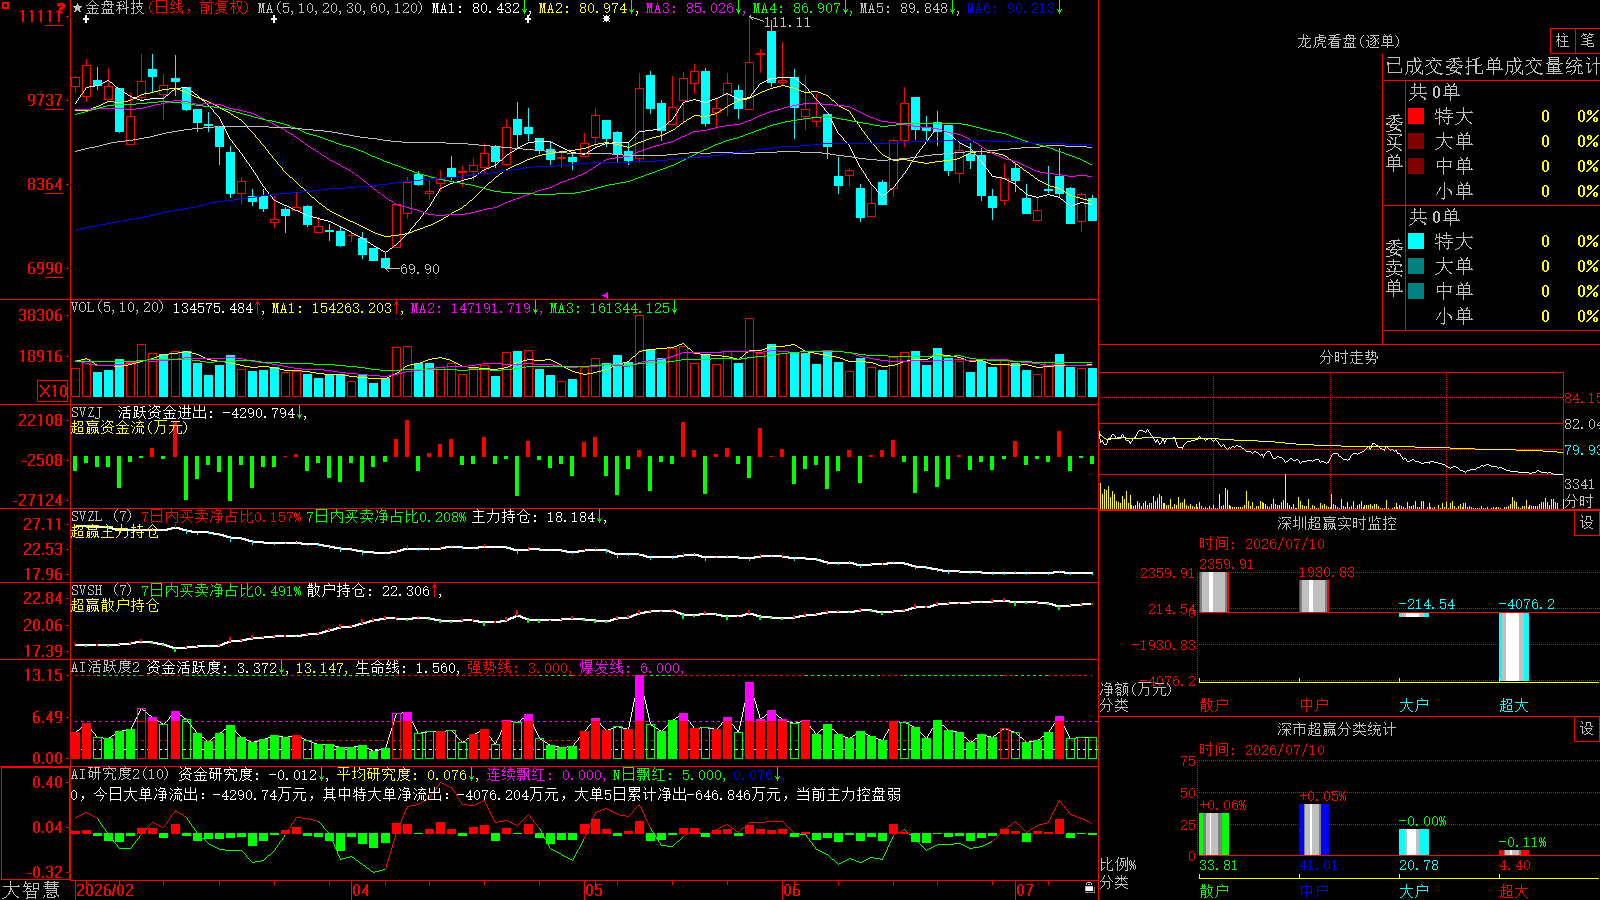The width and height of the screenshot is (1600, 900).
Task: Click the green 散户 33.81 ratio bar
Action: pyautogui.click(x=1214, y=834)
